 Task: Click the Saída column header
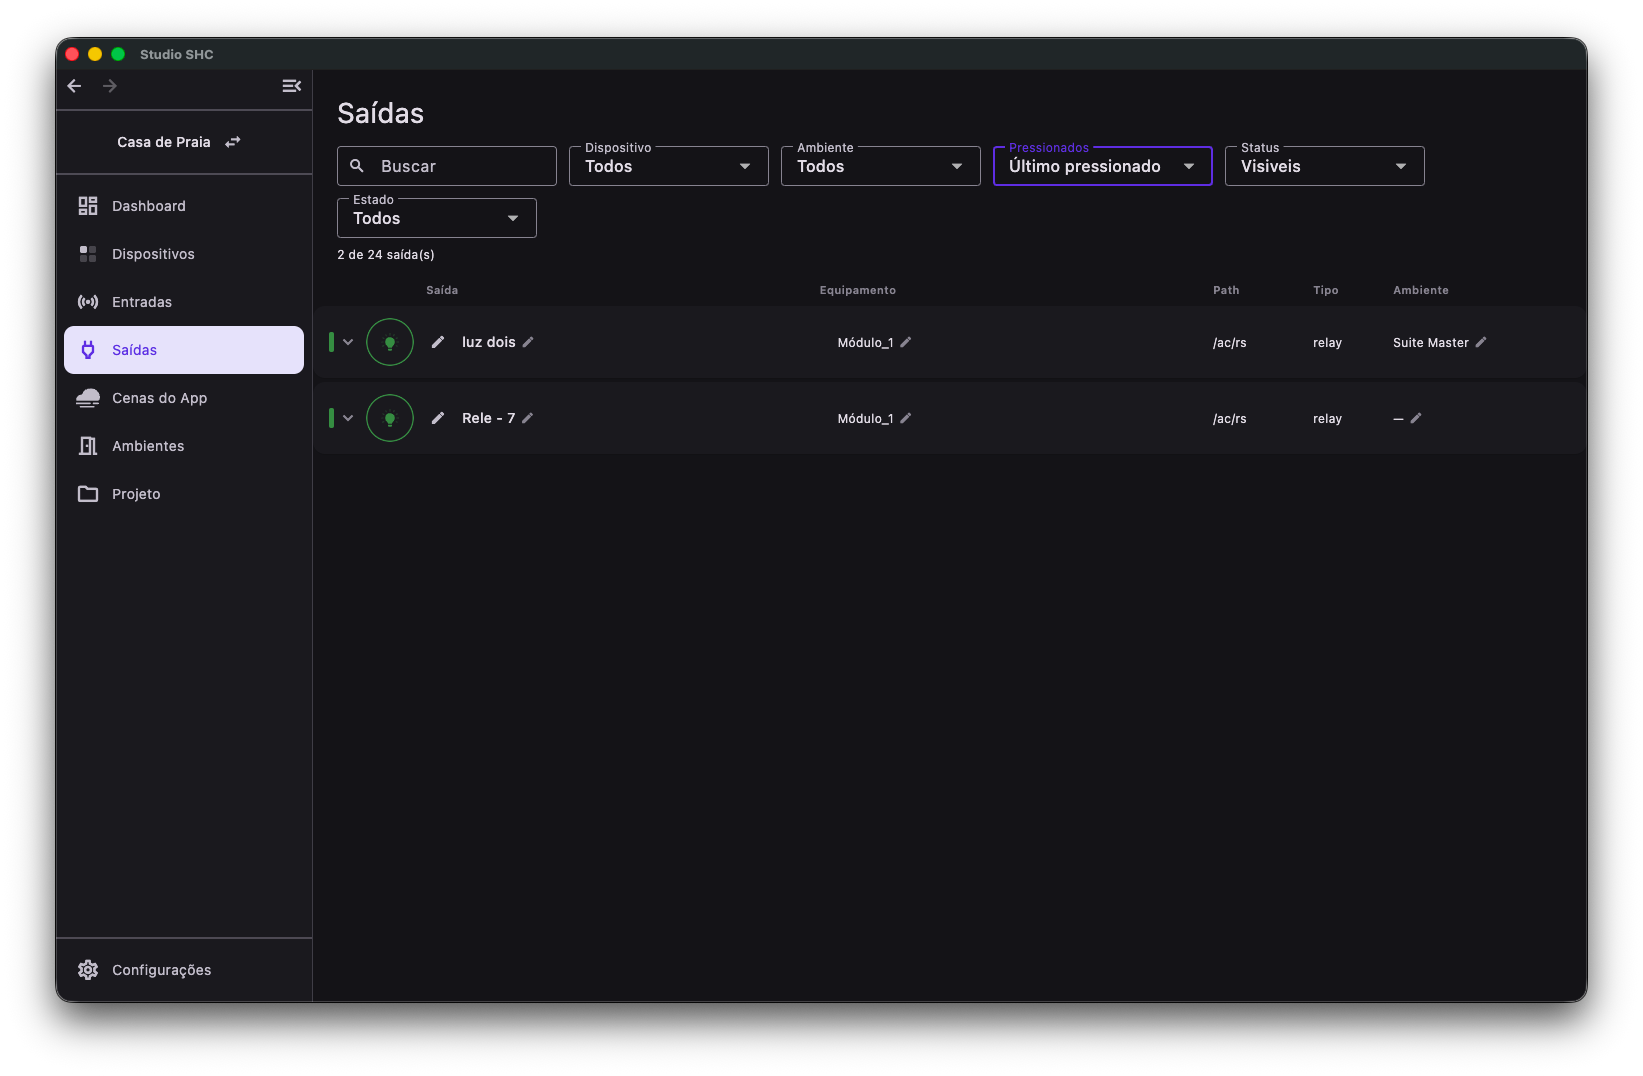pyautogui.click(x=442, y=290)
